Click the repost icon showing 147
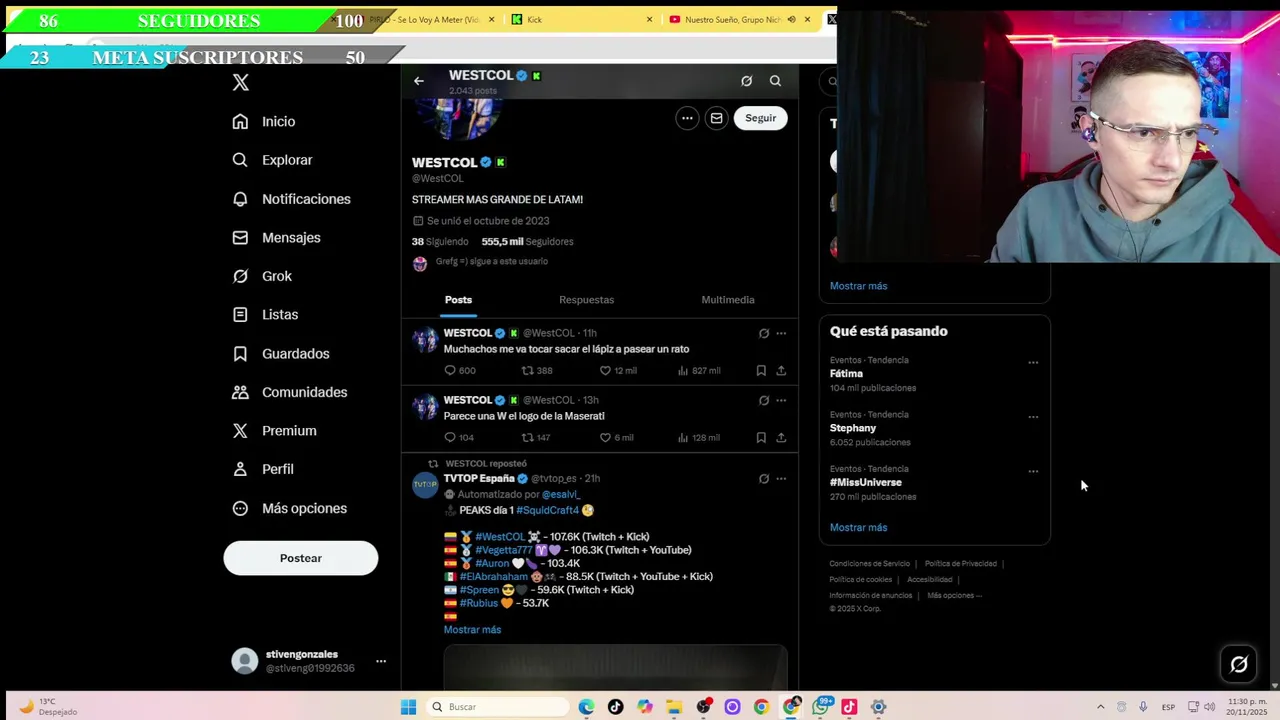Viewport: 1280px width, 720px height. tap(527, 438)
